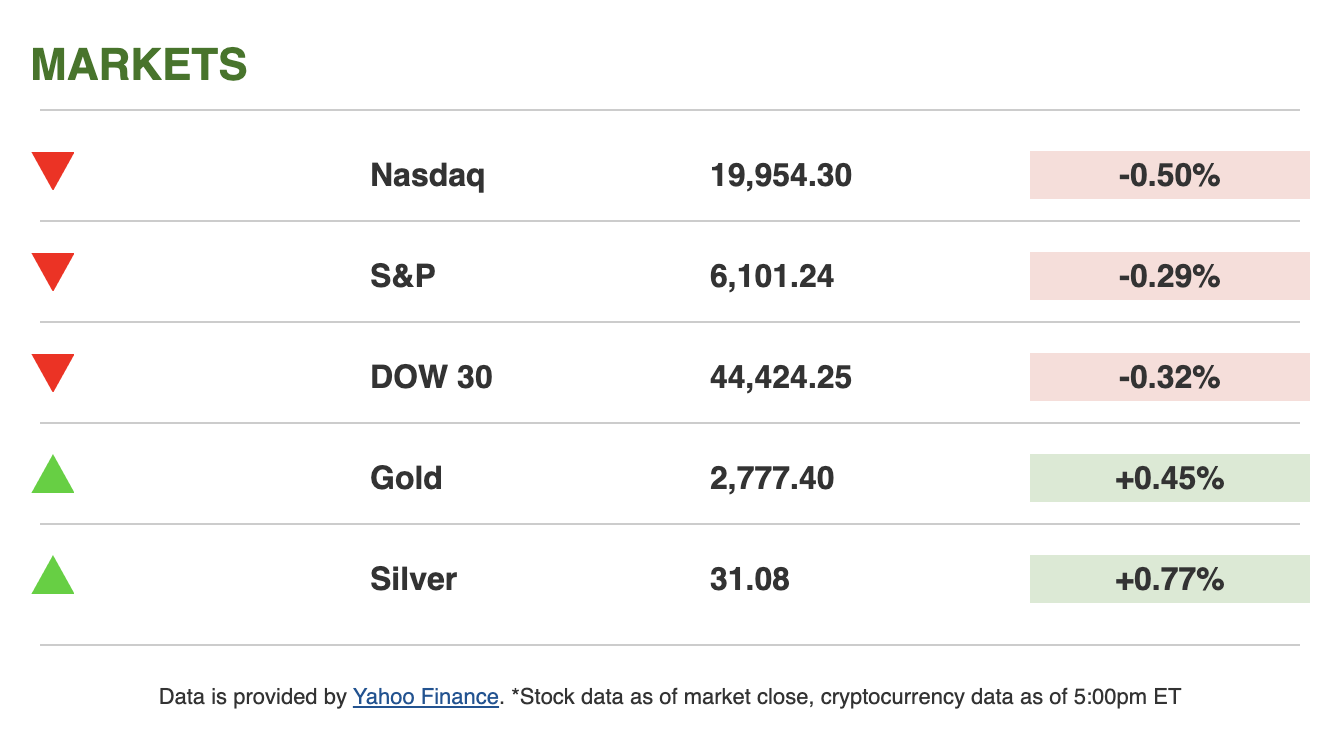Click the red down arrow beside S&P
Viewport: 1342px width, 744px height.
pyautogui.click(x=53, y=271)
